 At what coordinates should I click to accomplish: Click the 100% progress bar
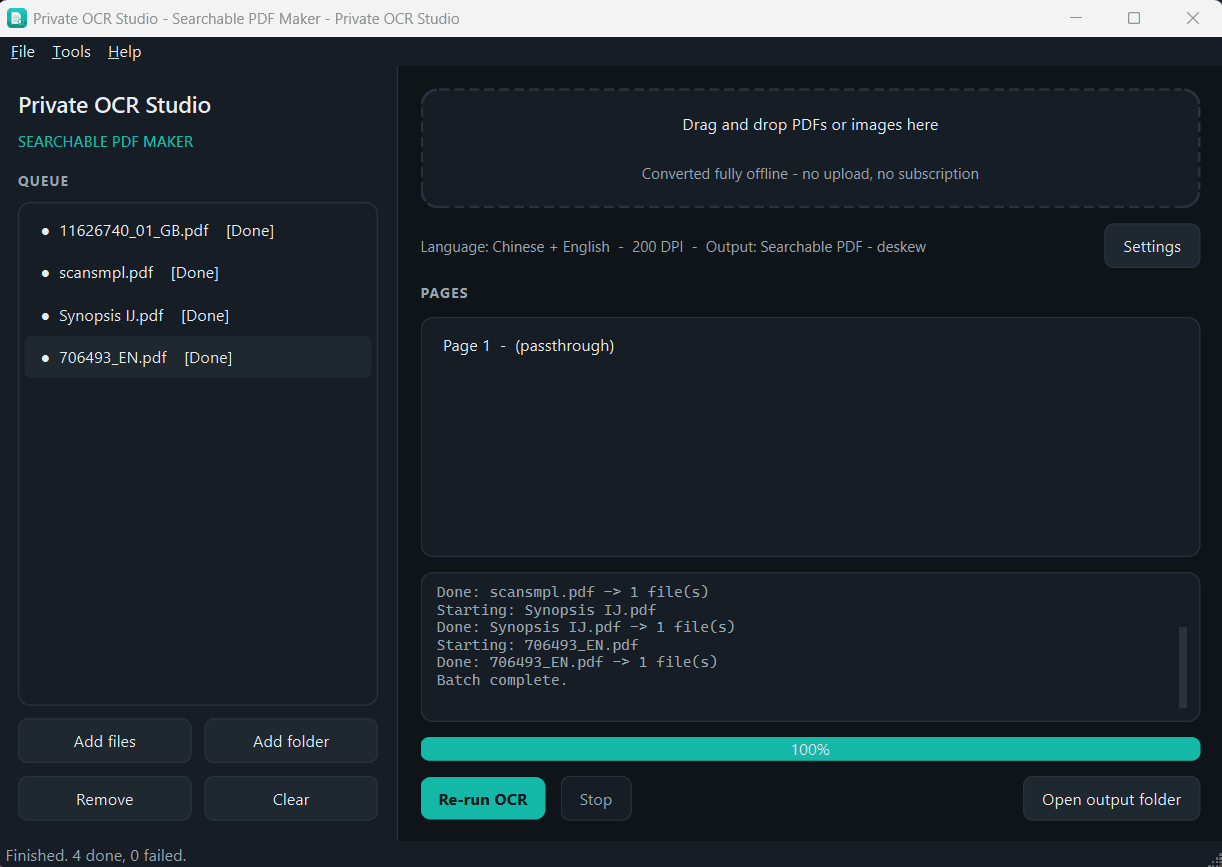(x=810, y=749)
